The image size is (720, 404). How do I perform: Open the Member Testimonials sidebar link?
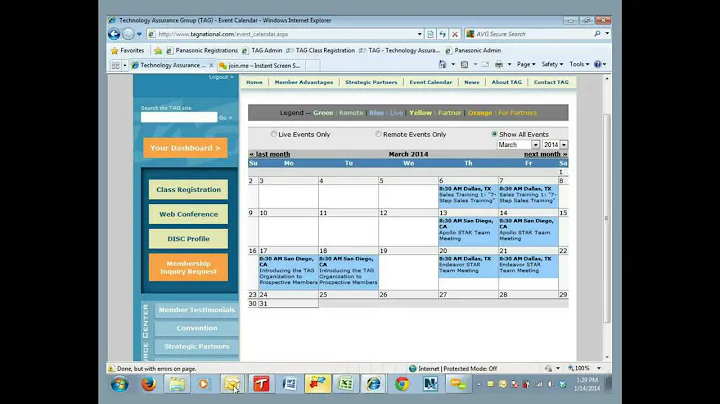[x=197, y=310]
